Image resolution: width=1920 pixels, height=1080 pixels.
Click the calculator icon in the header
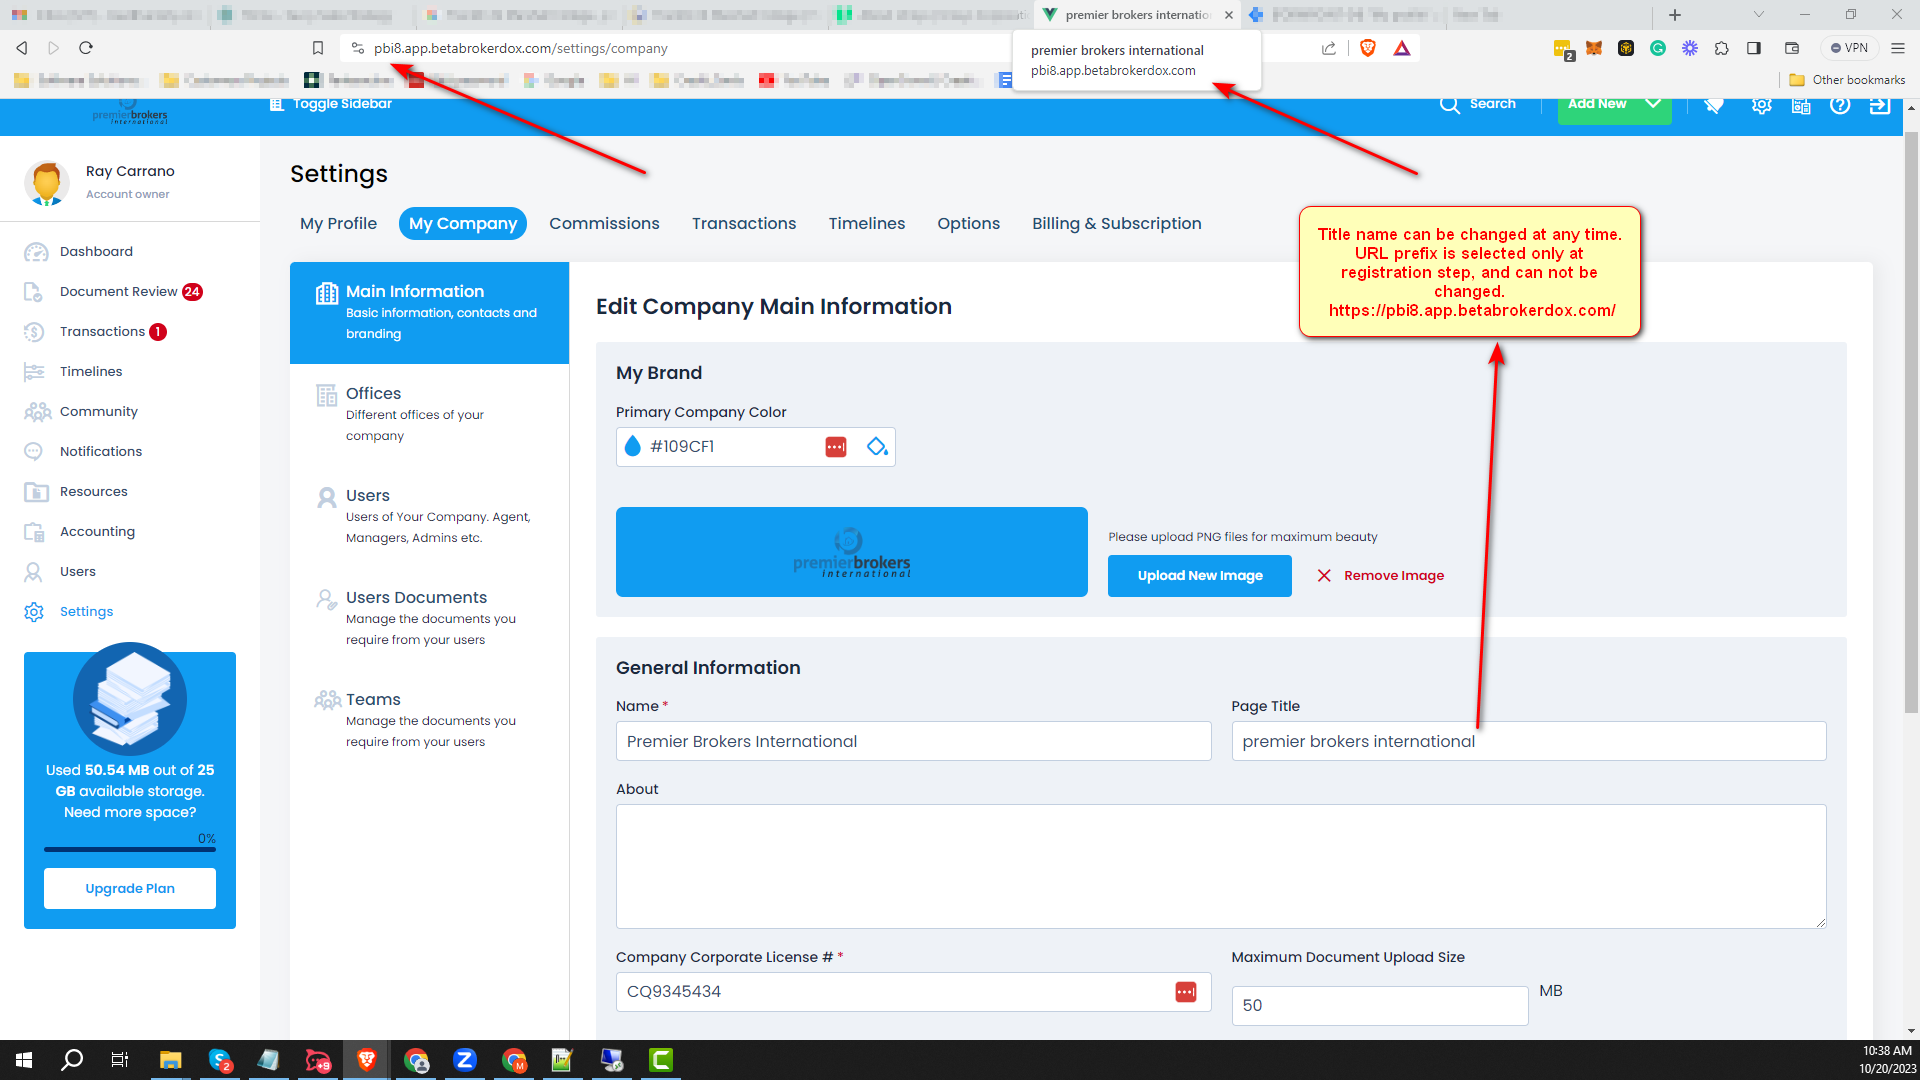(x=1801, y=105)
